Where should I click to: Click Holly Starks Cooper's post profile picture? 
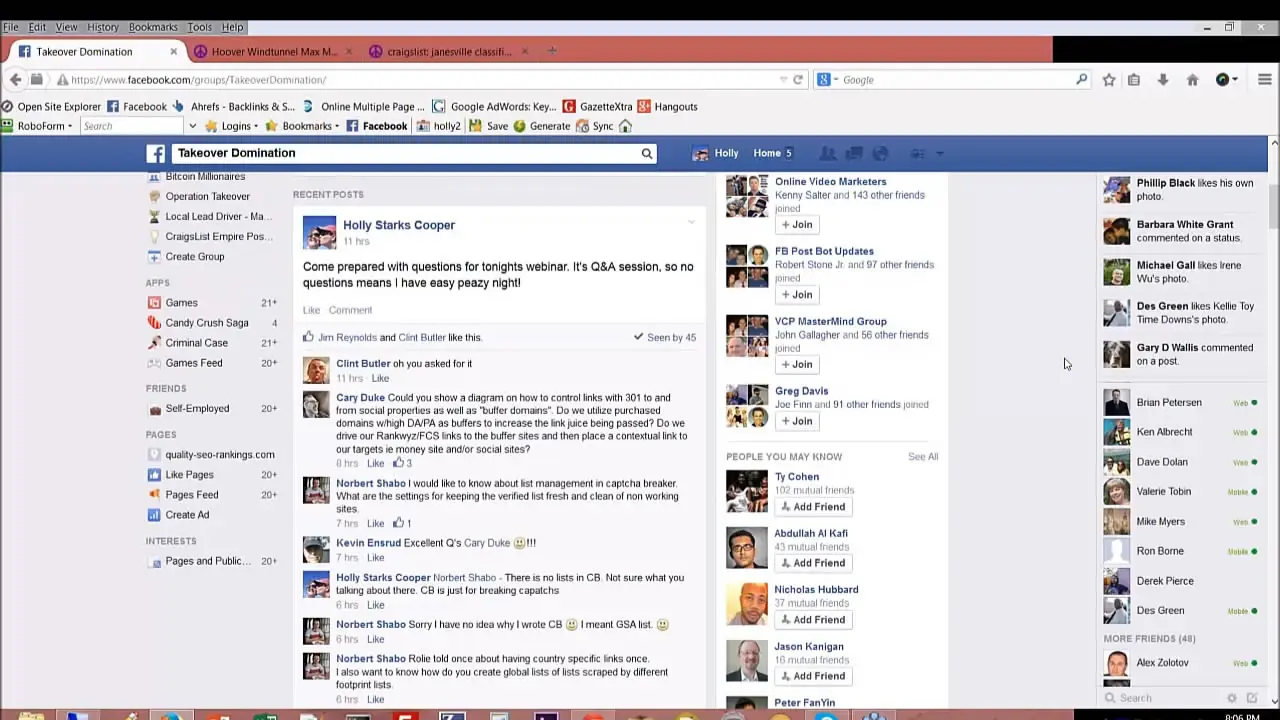320,232
